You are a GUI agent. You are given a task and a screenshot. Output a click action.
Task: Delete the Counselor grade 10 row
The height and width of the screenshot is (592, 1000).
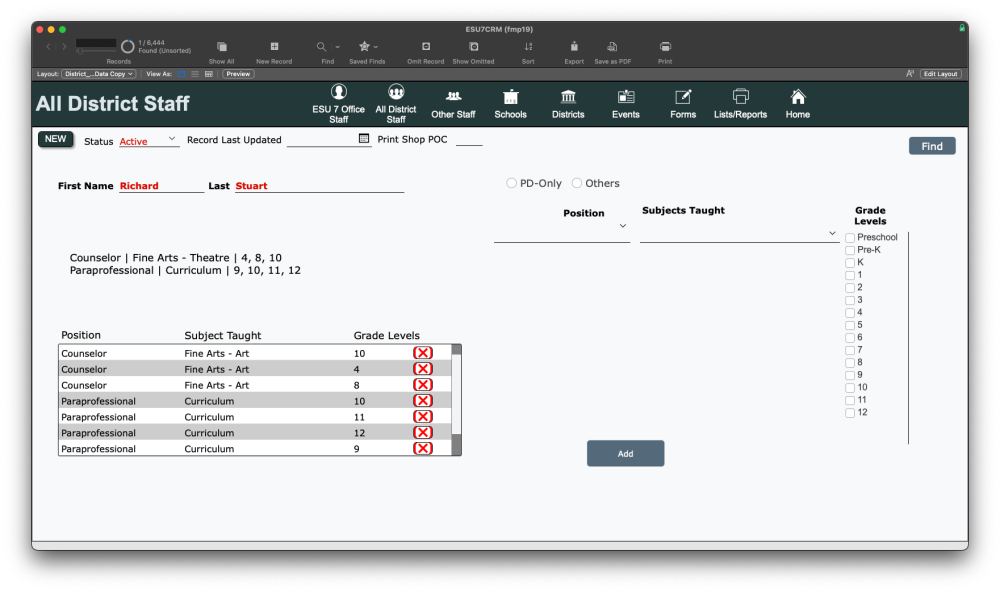[x=423, y=353]
